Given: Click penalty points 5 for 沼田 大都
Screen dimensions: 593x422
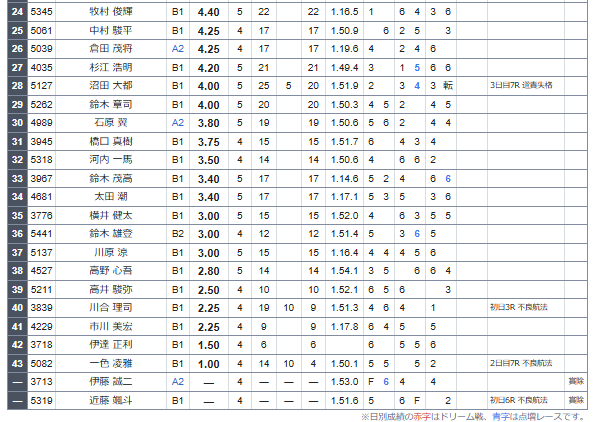Looking at the screenshot, I should pos(289,86).
